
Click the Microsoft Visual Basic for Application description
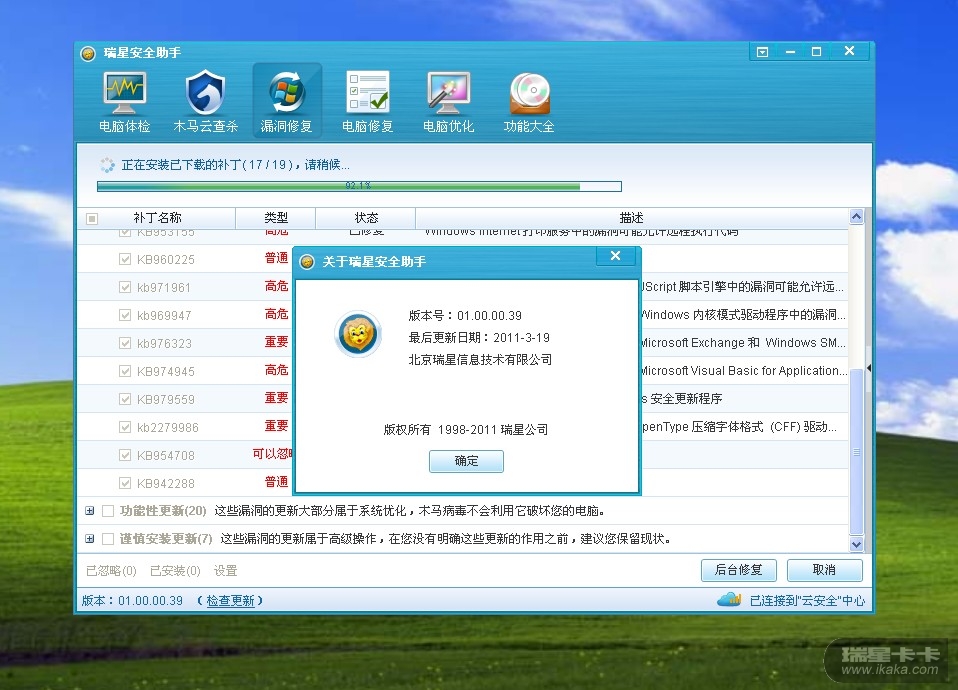(x=744, y=370)
